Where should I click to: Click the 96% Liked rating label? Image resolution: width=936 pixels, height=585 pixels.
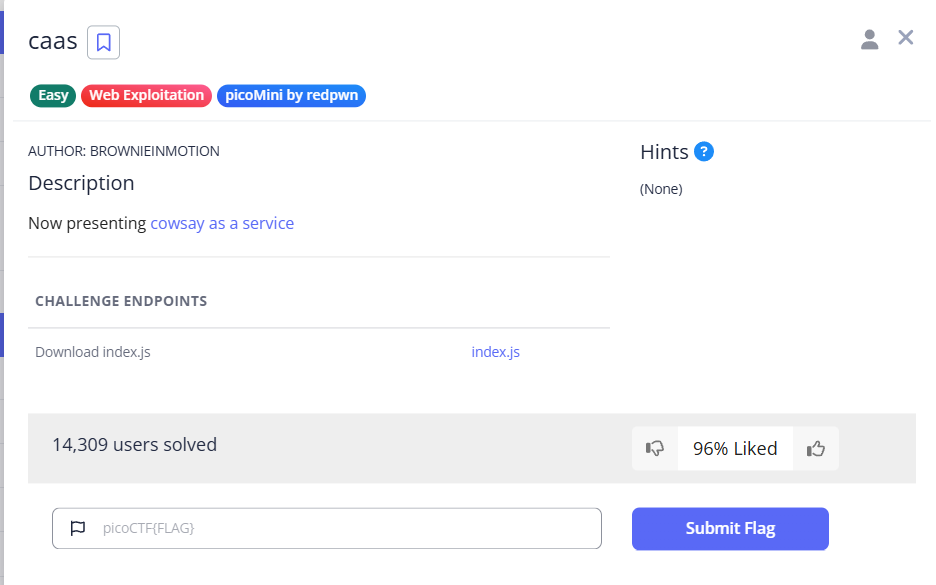coord(735,449)
